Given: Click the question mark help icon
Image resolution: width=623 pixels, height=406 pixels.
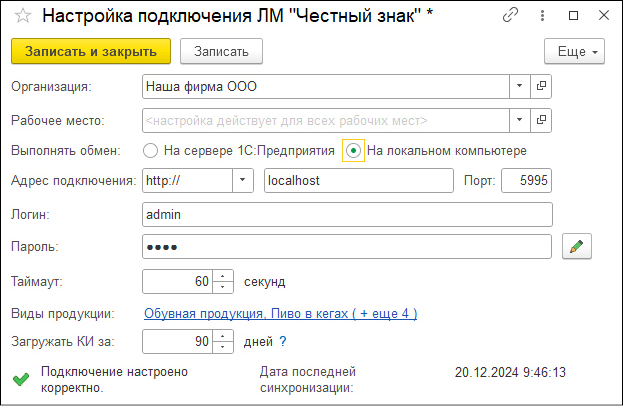Looking at the screenshot, I should (x=283, y=342).
